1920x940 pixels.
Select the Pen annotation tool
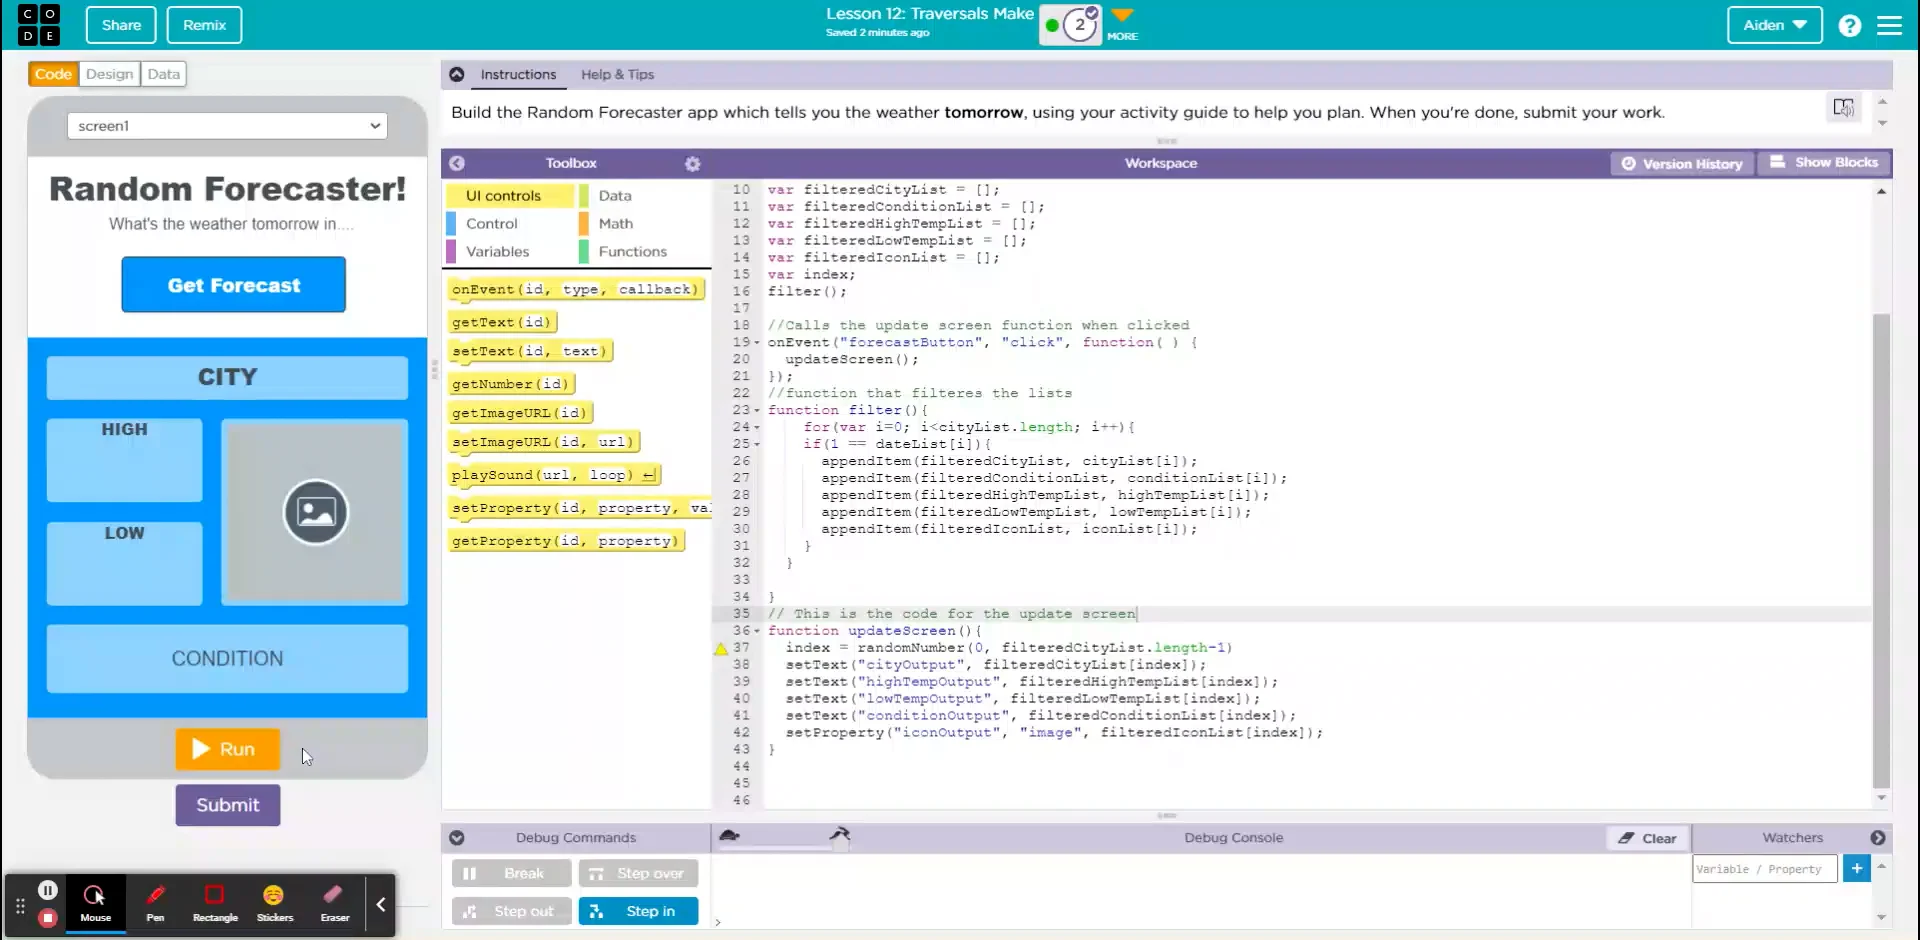click(155, 903)
